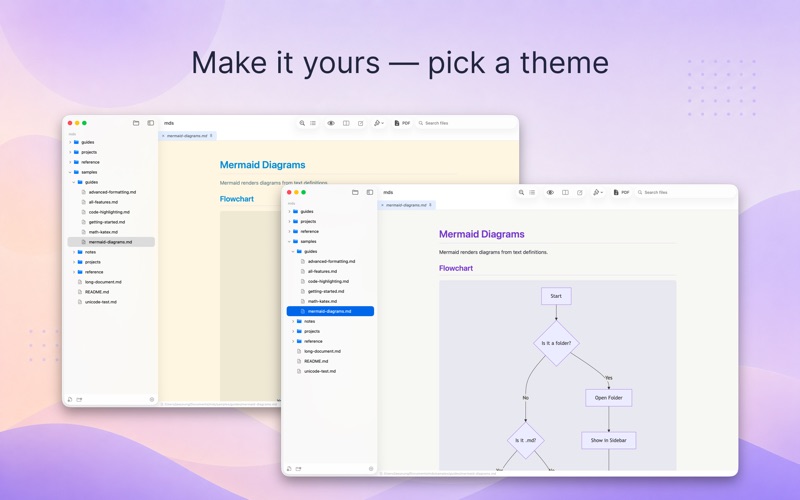The height and width of the screenshot is (500, 800).
Task: Close the mermaid-diagrams.md tab in back window
Action: (x=163, y=136)
